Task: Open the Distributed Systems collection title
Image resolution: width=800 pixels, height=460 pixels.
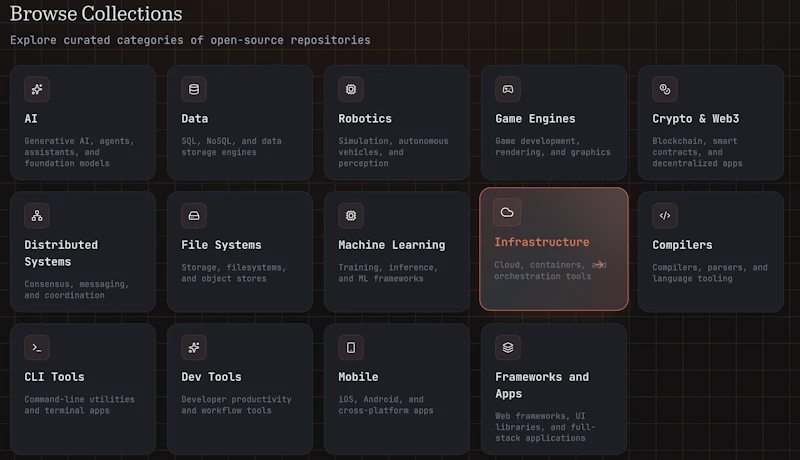Action: point(61,253)
